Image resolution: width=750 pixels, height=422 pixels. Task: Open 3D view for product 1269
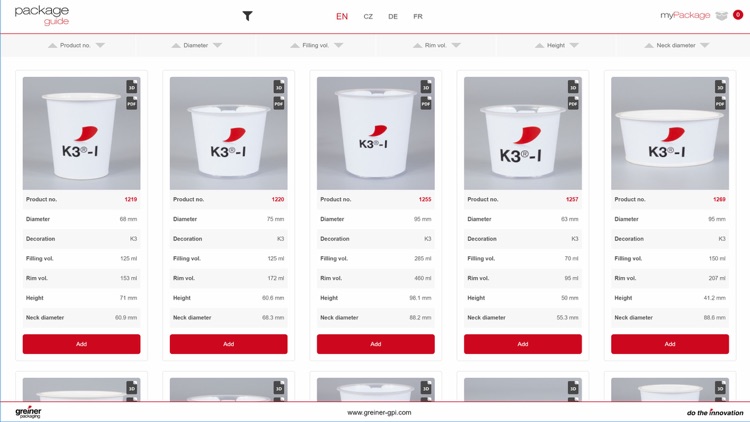point(720,87)
